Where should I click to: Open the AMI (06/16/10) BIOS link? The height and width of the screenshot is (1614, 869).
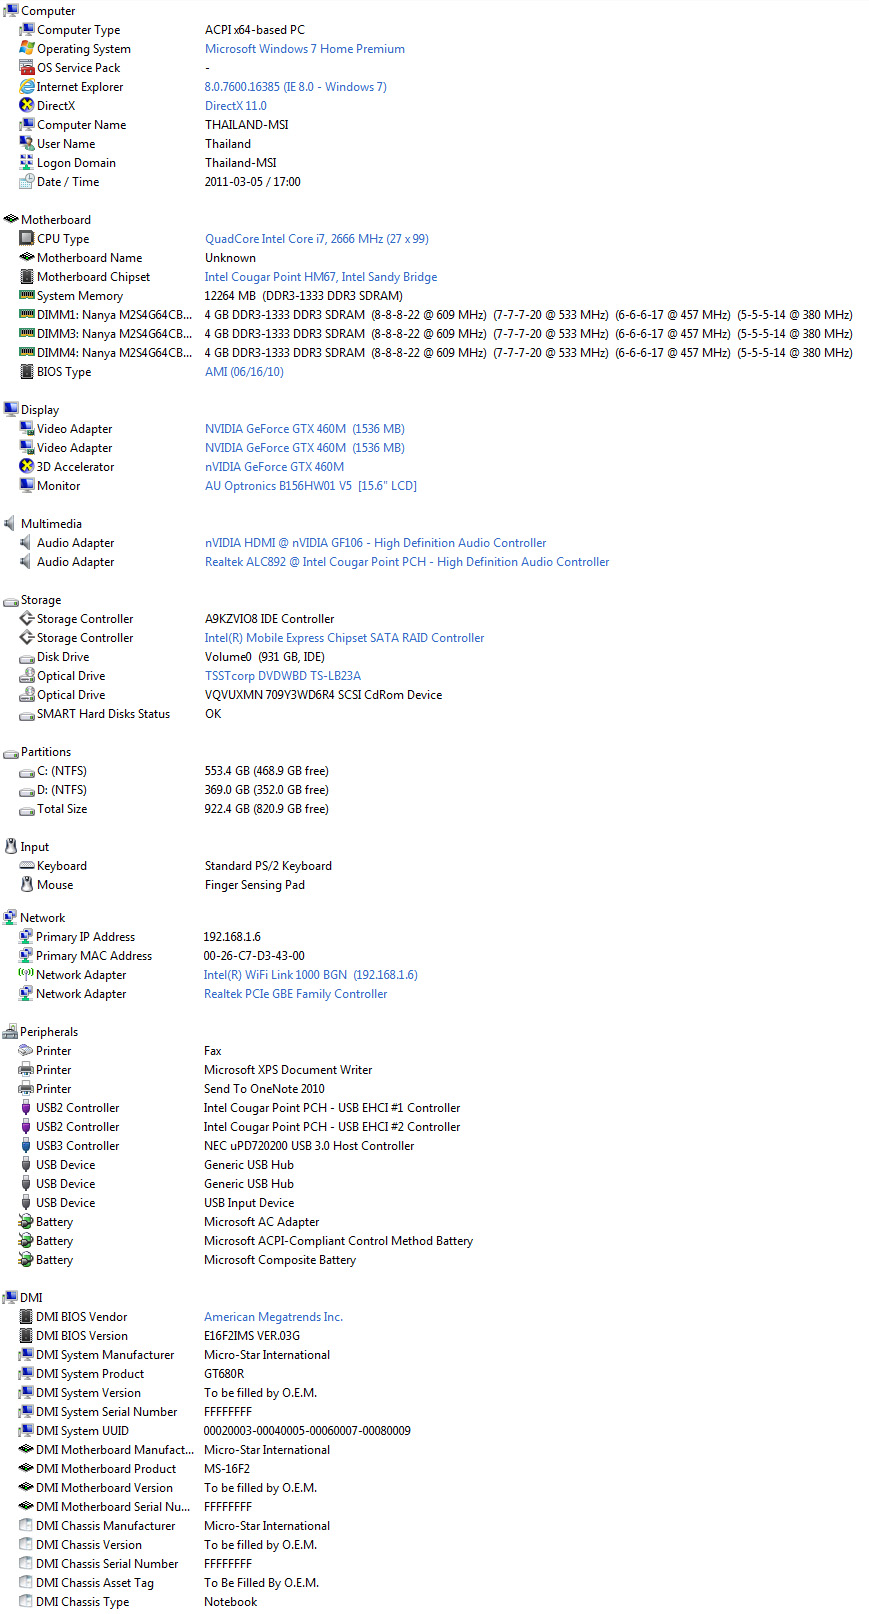pyautogui.click(x=244, y=372)
